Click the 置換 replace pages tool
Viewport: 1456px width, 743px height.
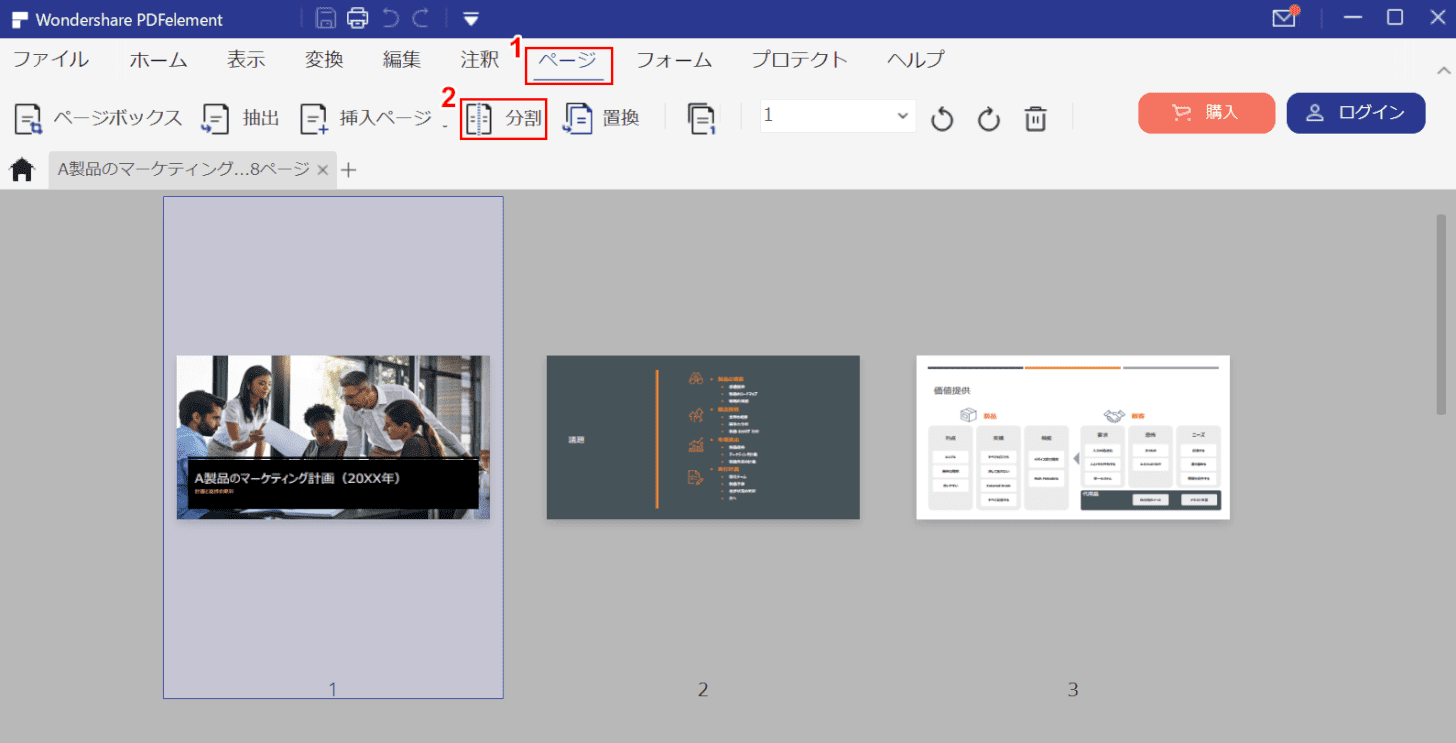(x=601, y=118)
